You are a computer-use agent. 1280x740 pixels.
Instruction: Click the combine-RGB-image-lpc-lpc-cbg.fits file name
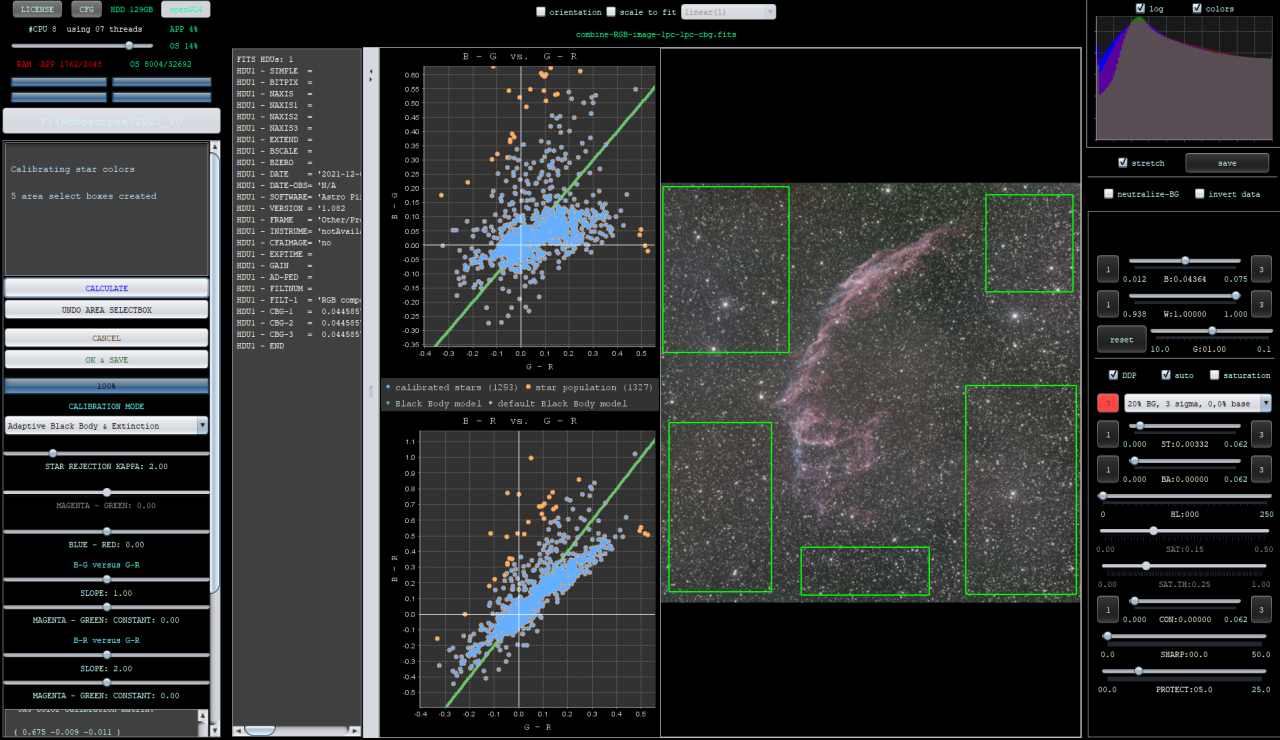point(656,34)
